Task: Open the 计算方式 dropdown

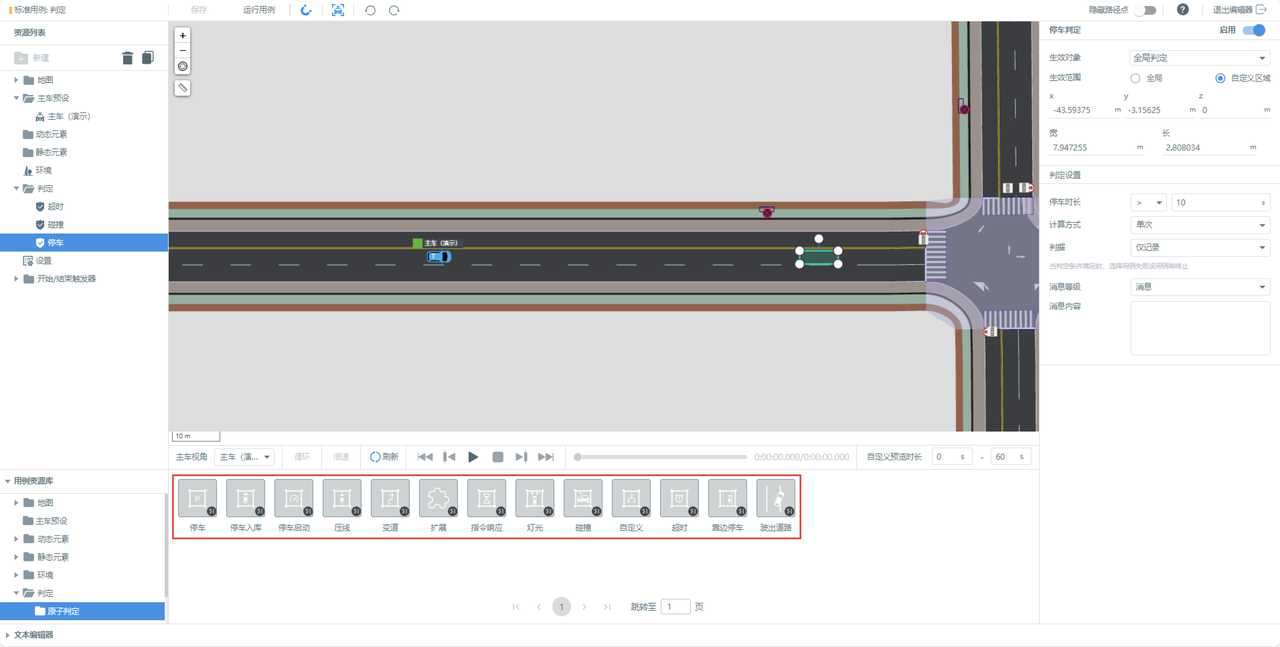Action: 1199,225
